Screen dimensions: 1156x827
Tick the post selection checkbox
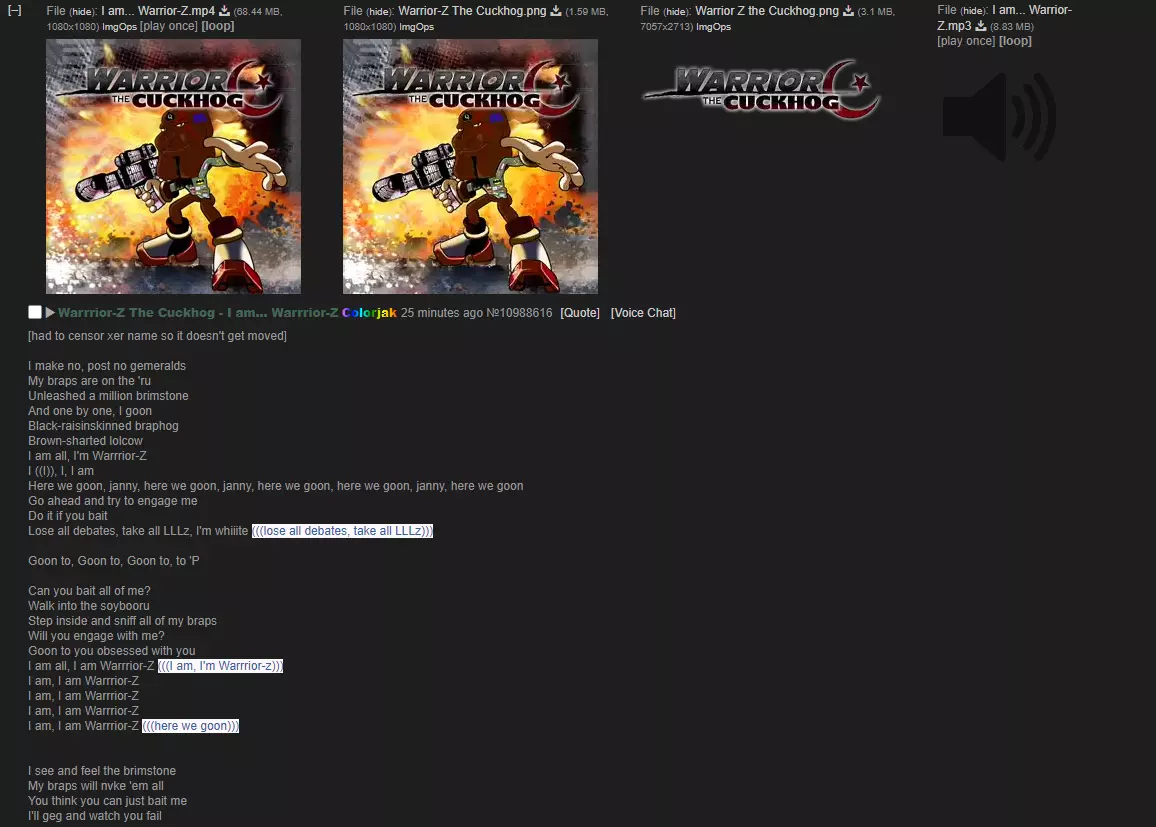pyautogui.click(x=35, y=312)
